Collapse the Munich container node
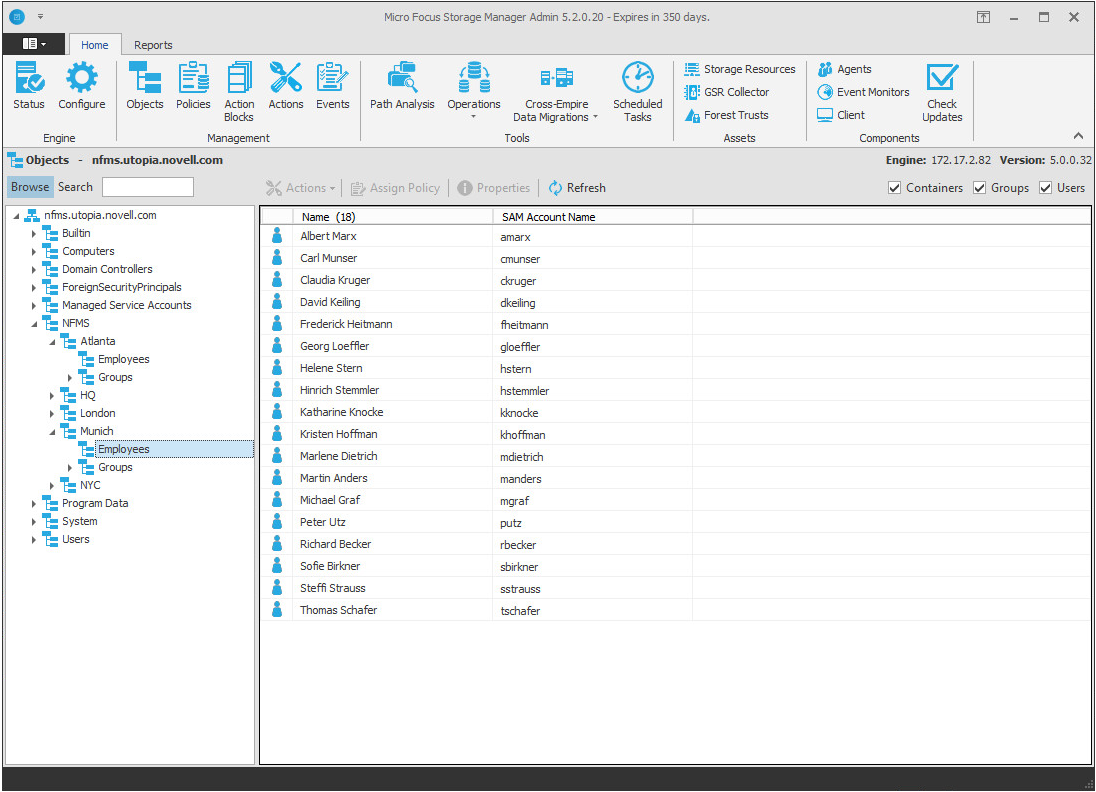 click(52, 432)
